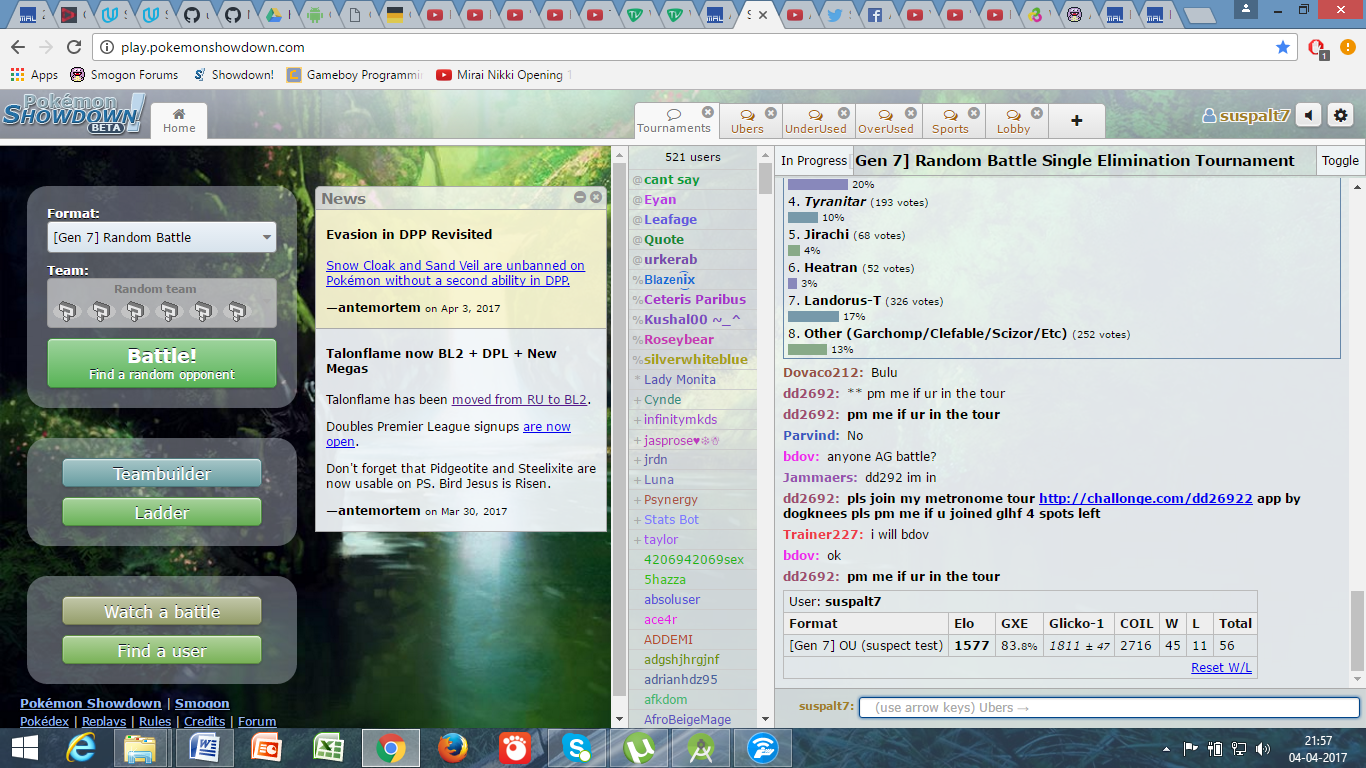Click chat username Trainer227
The height and width of the screenshot is (768, 1366).
[823, 535]
